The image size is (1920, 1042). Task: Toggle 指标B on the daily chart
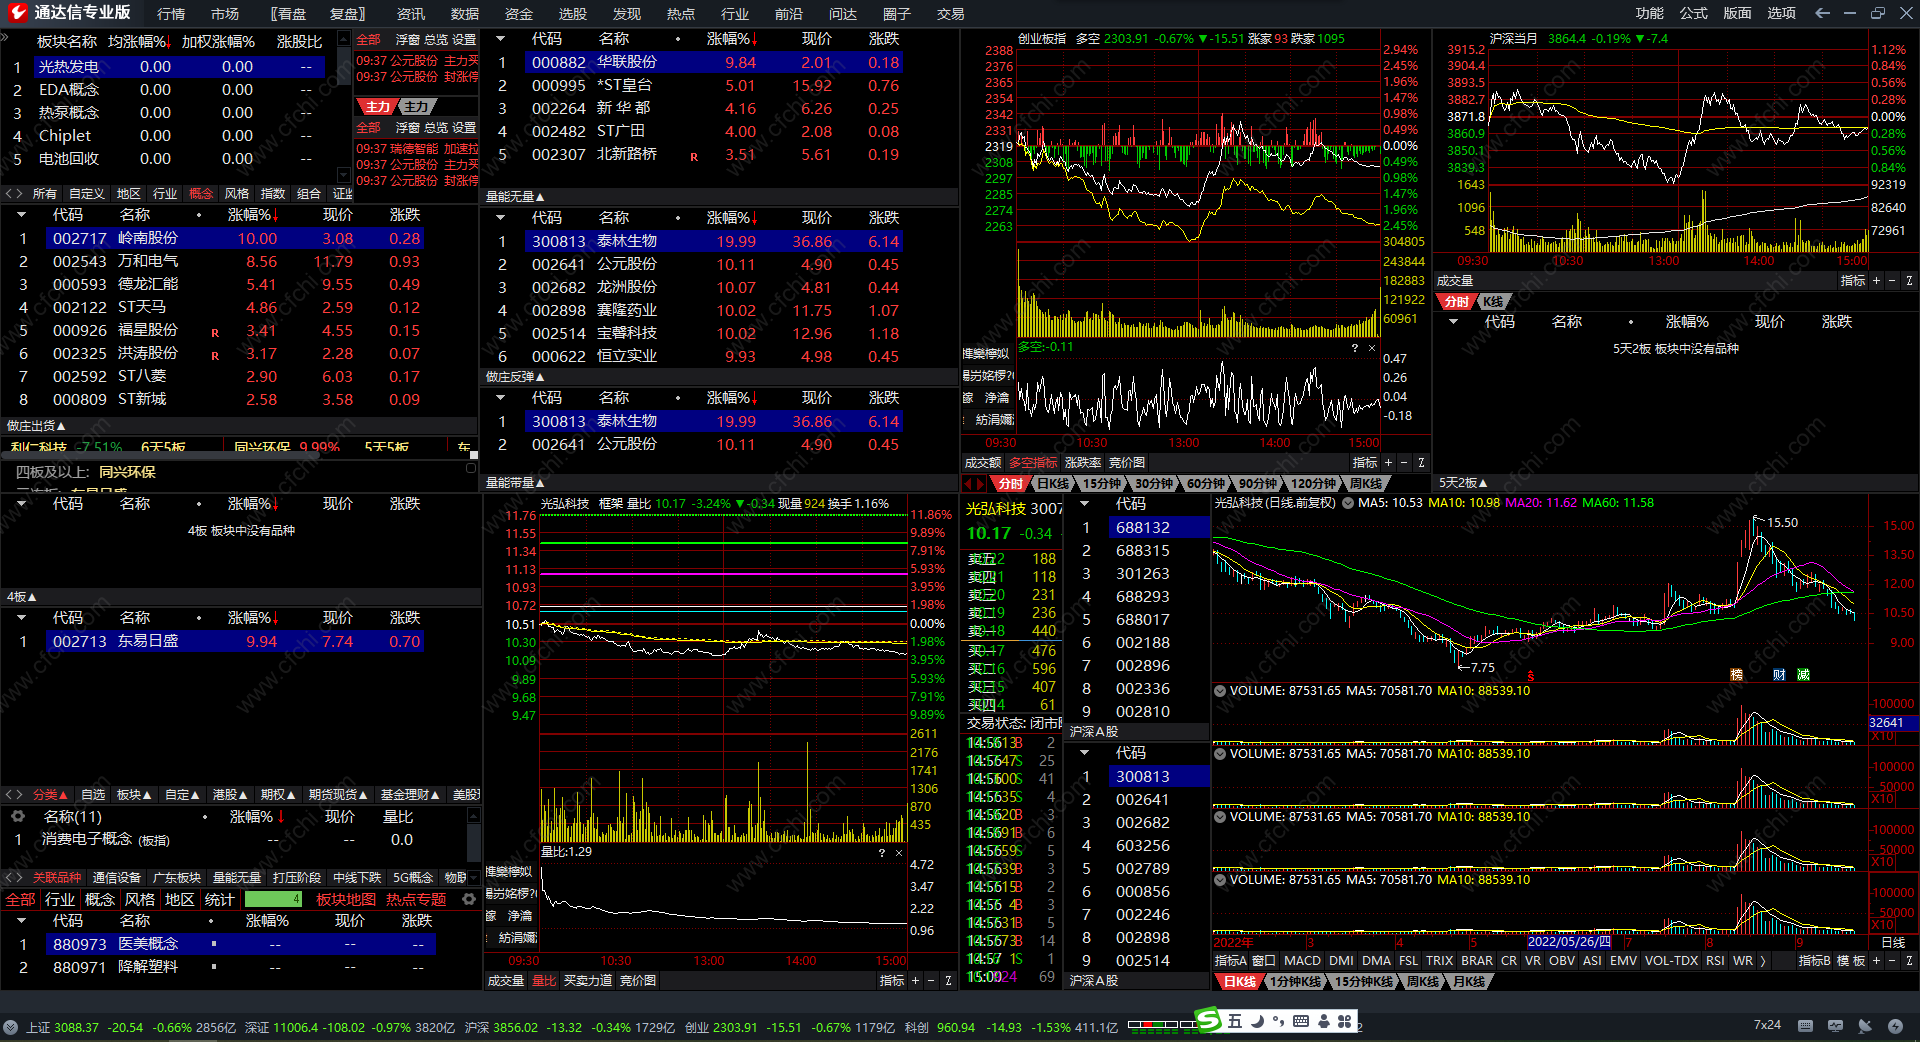point(1814,961)
